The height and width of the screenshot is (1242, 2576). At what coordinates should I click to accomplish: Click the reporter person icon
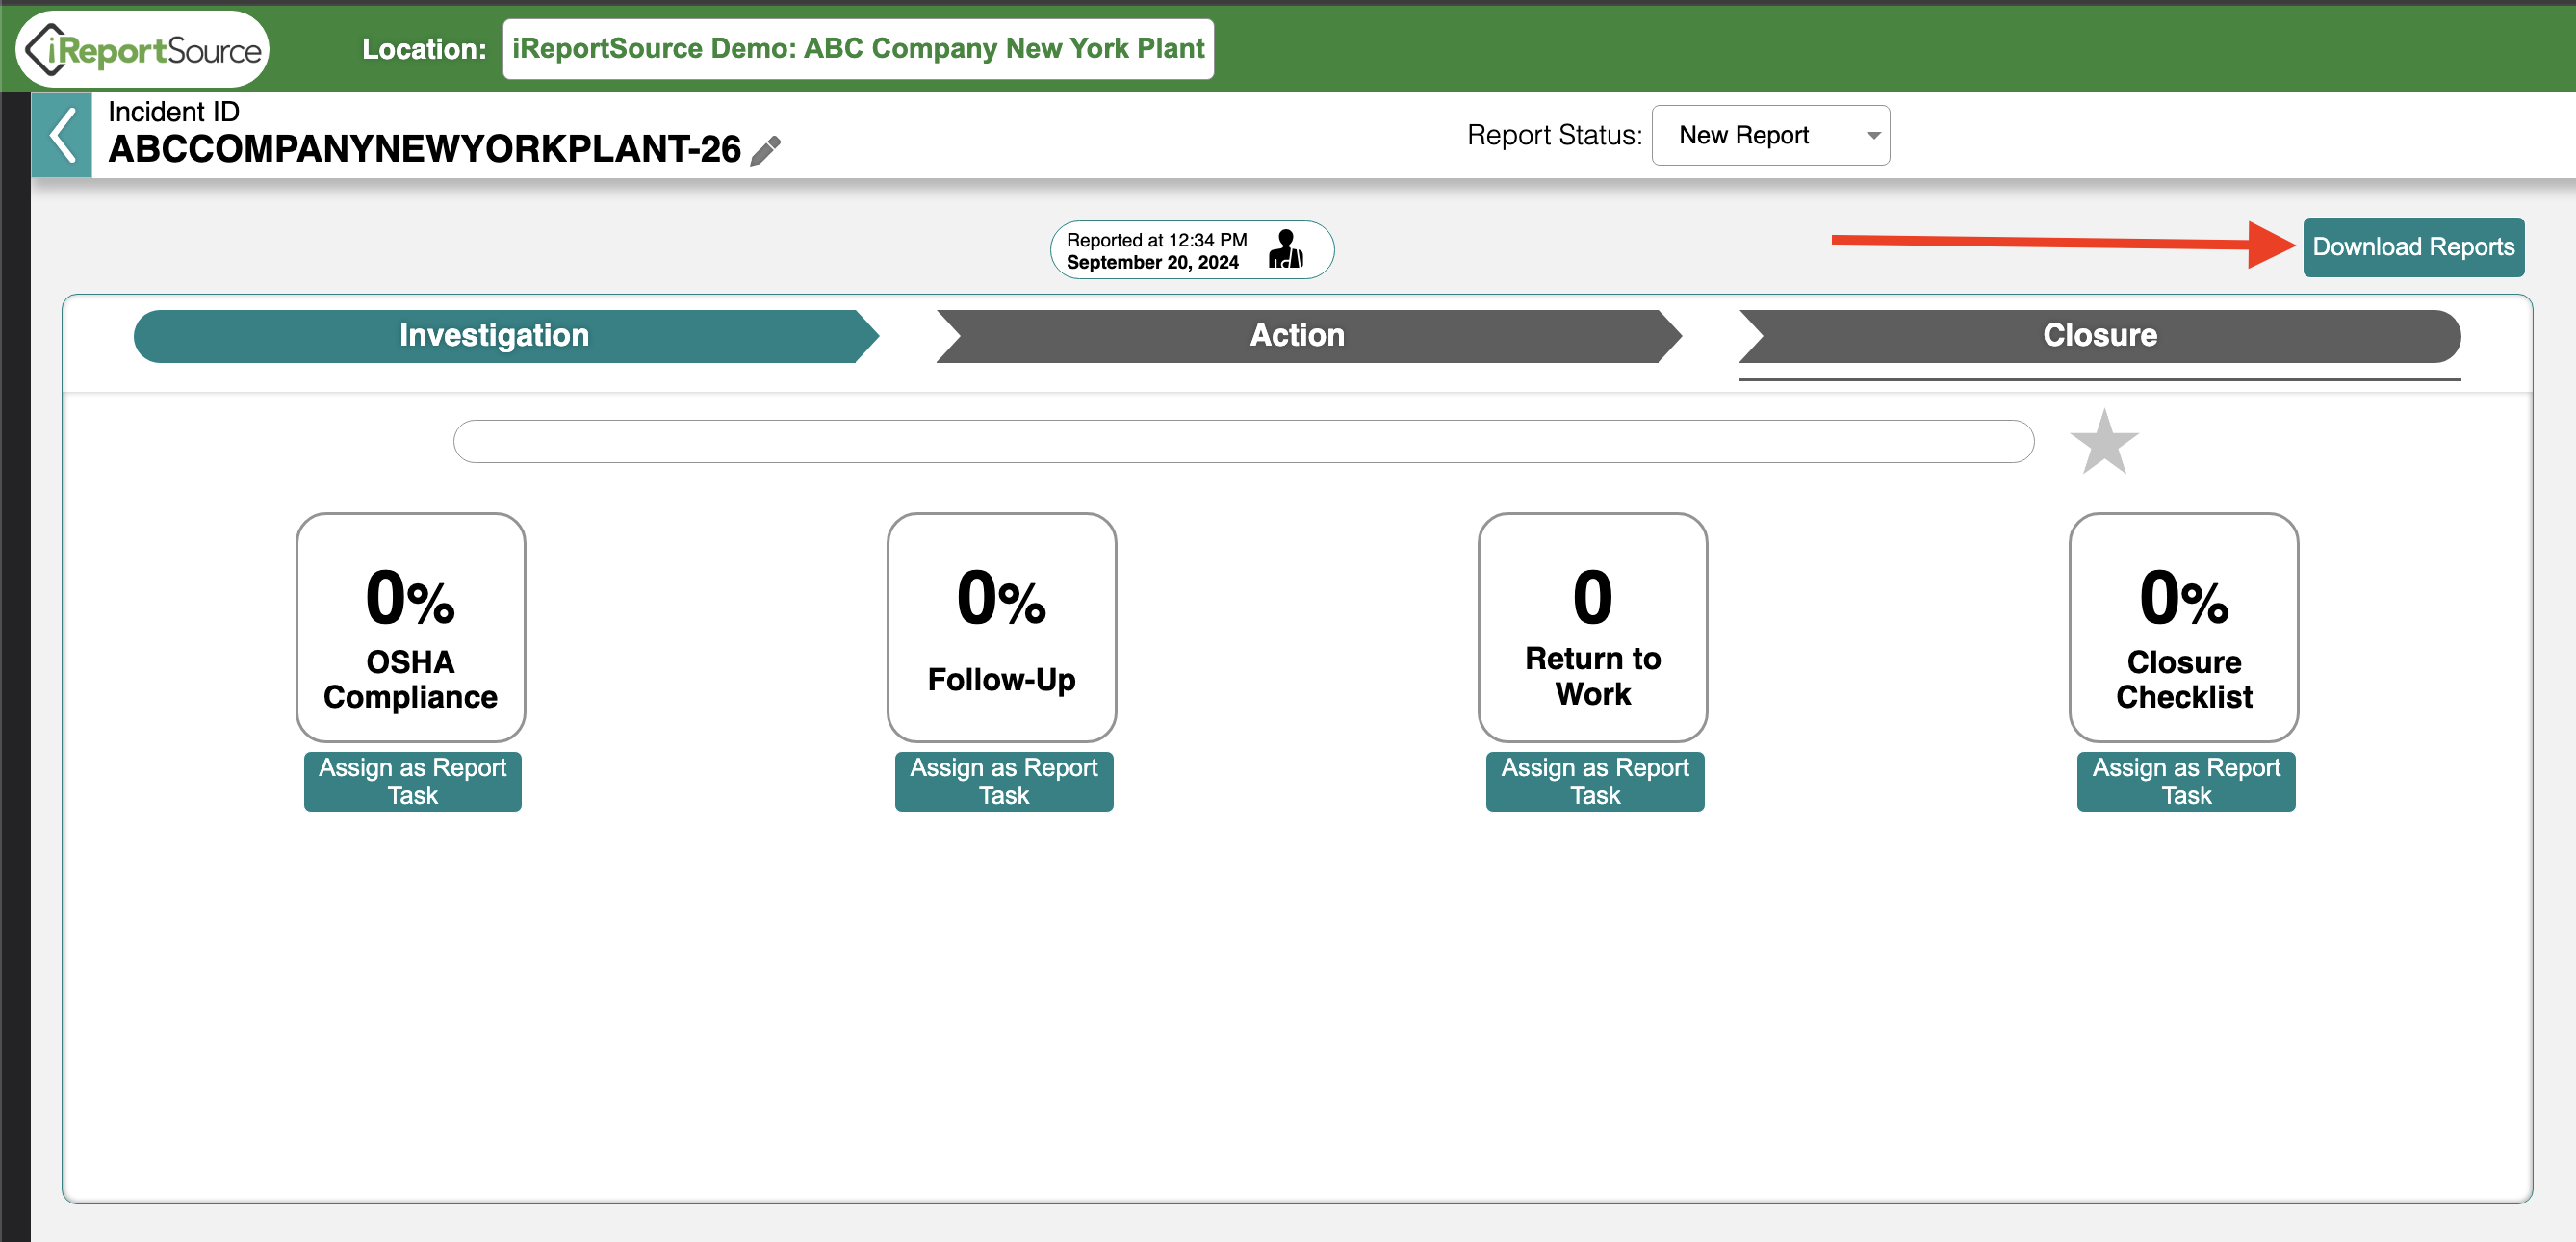point(1285,250)
